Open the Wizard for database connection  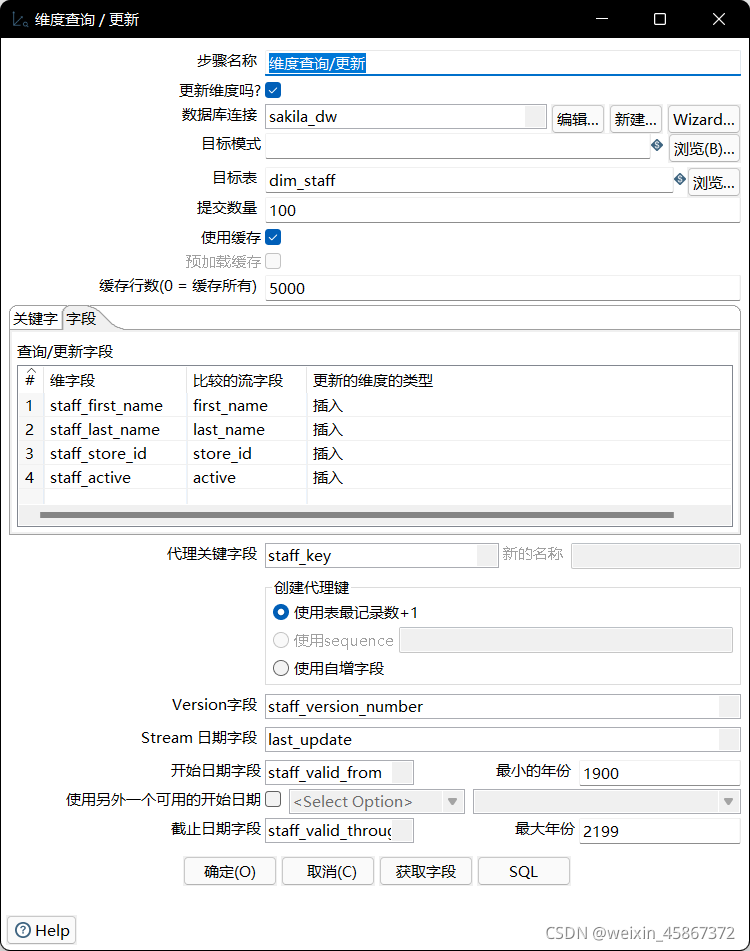(x=703, y=119)
